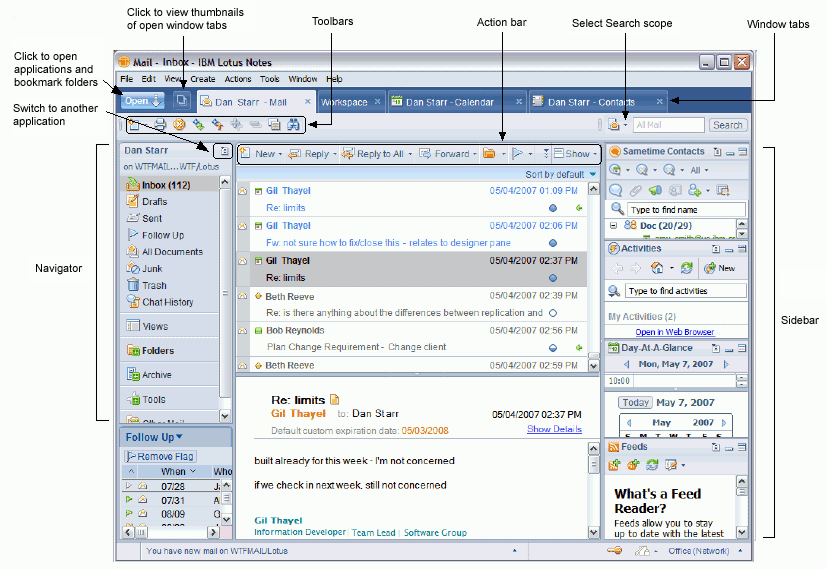Click the Show Details link
Image resolution: width=826 pixels, height=569 pixels.
coord(554,429)
